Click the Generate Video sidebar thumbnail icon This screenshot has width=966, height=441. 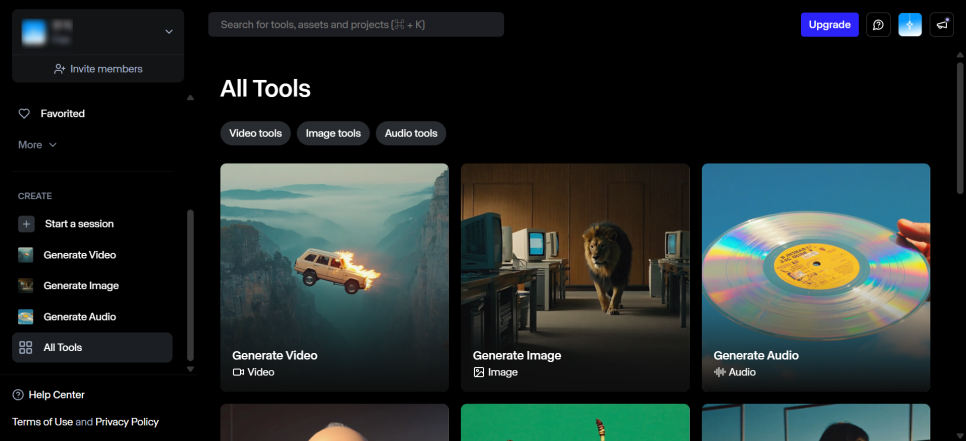coord(26,255)
